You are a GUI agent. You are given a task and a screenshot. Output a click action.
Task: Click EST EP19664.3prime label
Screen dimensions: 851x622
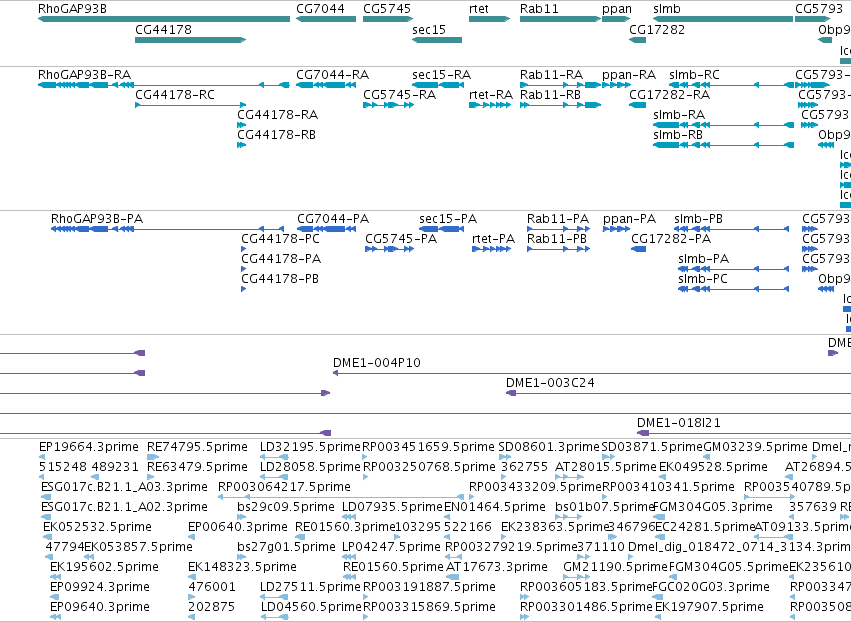tap(88, 447)
